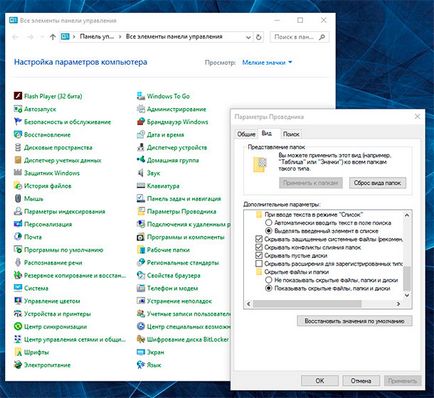
Task: Click the Все элементы панели управления breadcrumb
Action: point(174,37)
